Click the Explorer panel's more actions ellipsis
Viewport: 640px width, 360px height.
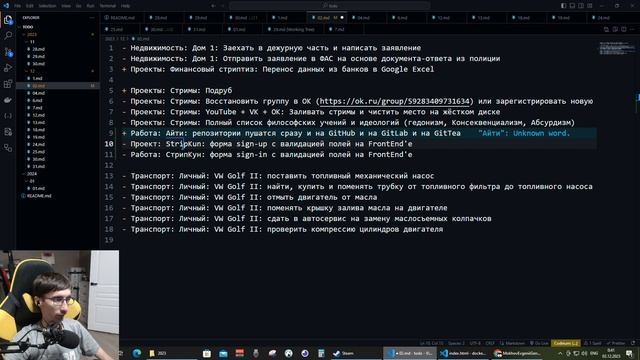[92, 18]
